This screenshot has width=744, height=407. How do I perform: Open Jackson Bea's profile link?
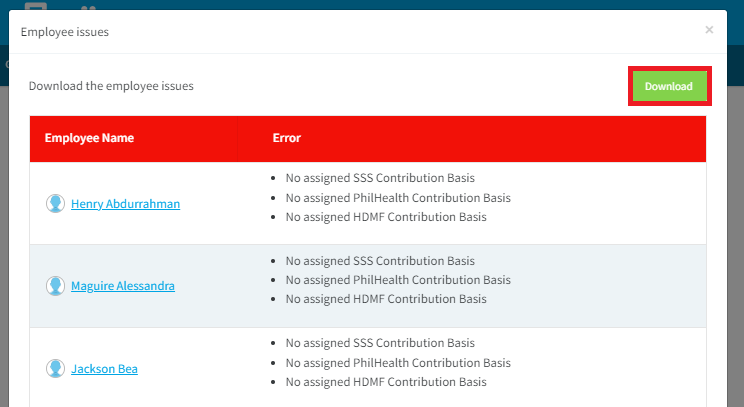pyautogui.click(x=104, y=369)
